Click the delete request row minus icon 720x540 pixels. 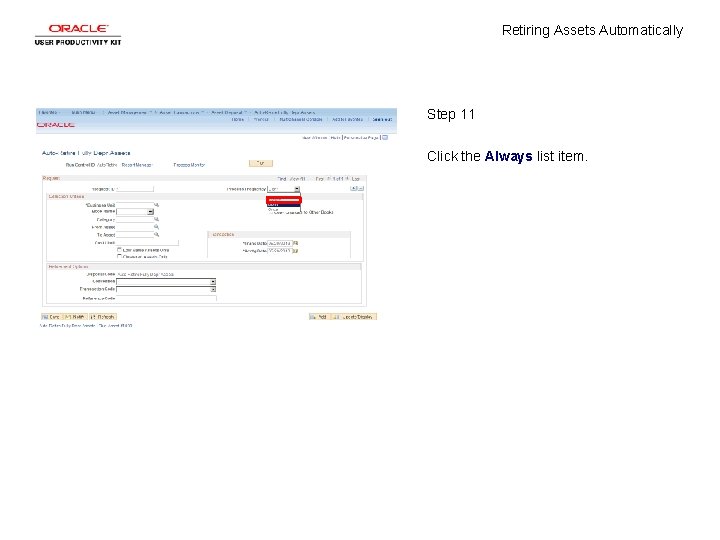click(x=360, y=188)
